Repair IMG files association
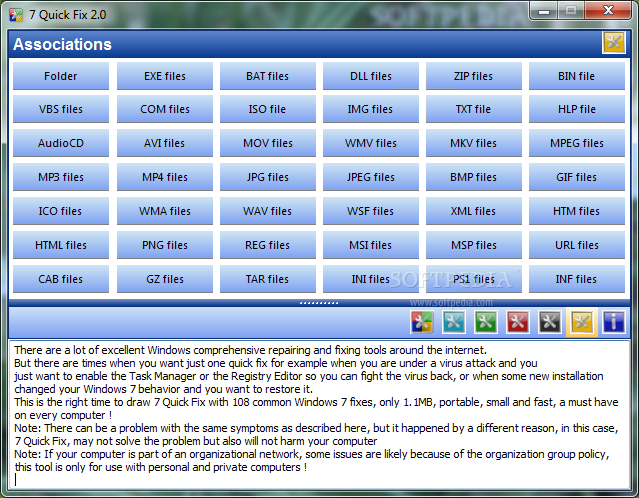639x498 pixels. (x=371, y=109)
